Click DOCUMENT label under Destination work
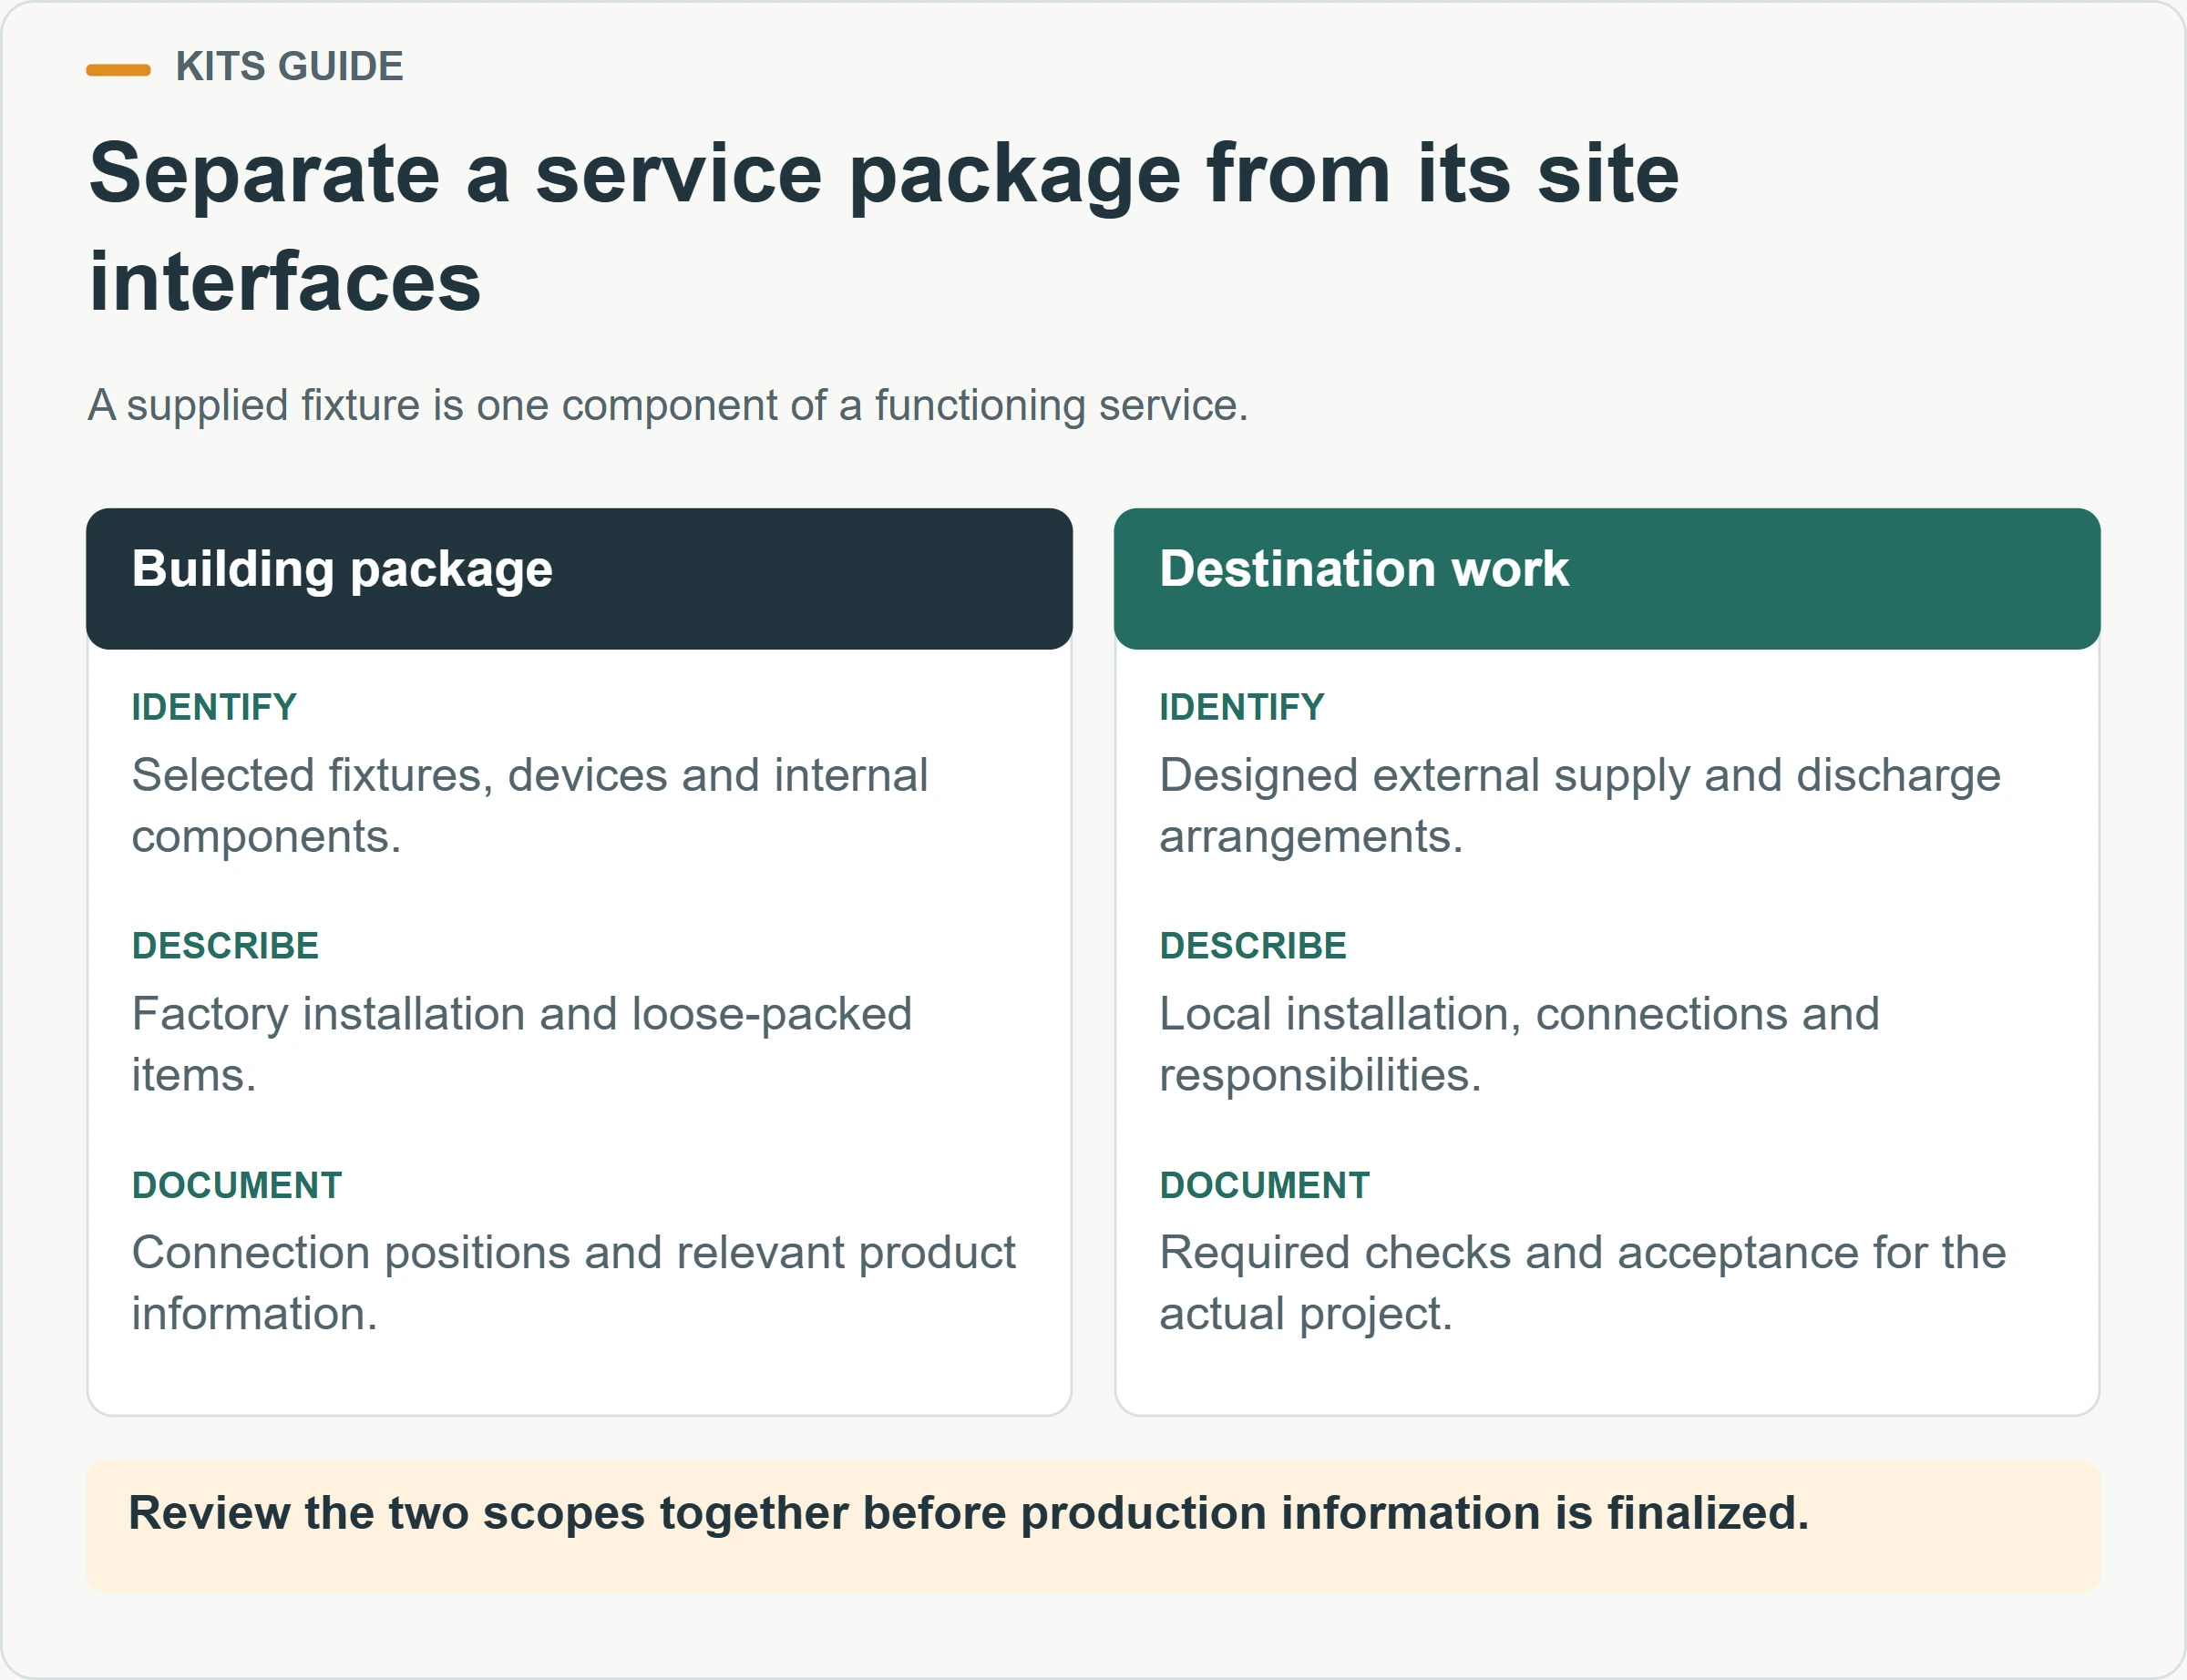 [1265, 1185]
